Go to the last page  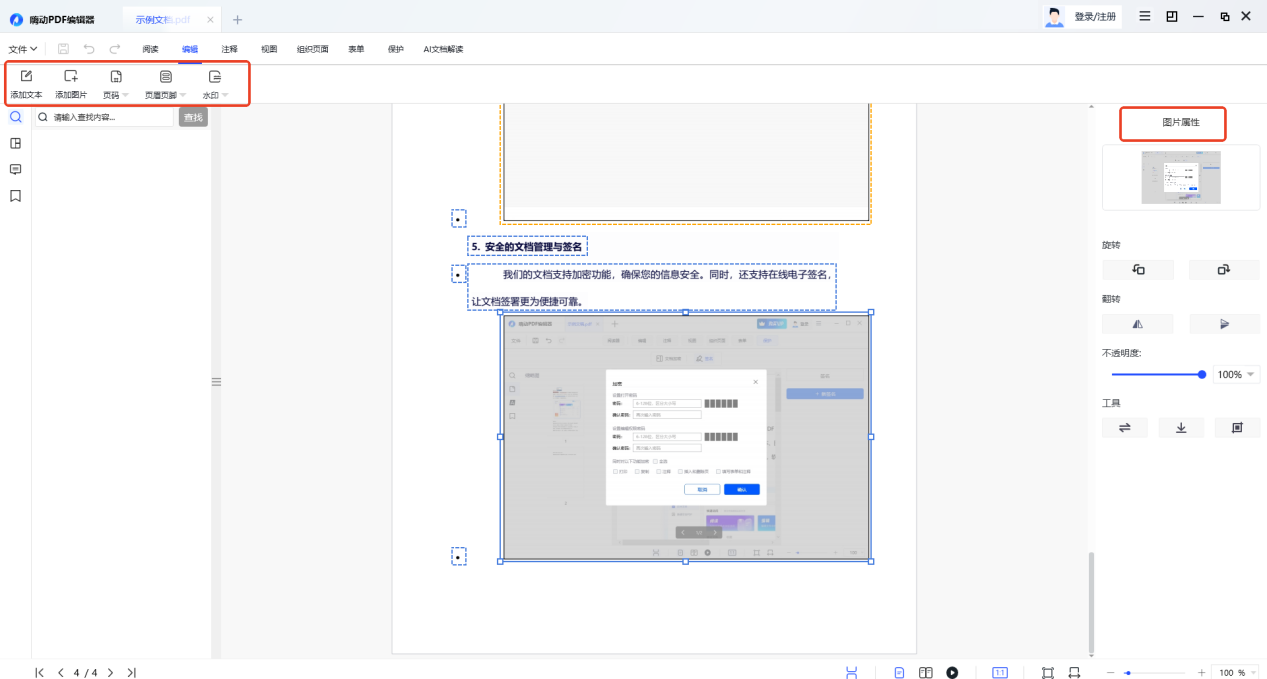(131, 673)
